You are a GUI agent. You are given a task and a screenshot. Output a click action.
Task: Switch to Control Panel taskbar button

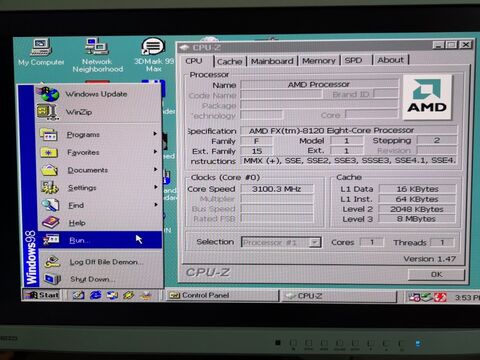click(x=222, y=295)
